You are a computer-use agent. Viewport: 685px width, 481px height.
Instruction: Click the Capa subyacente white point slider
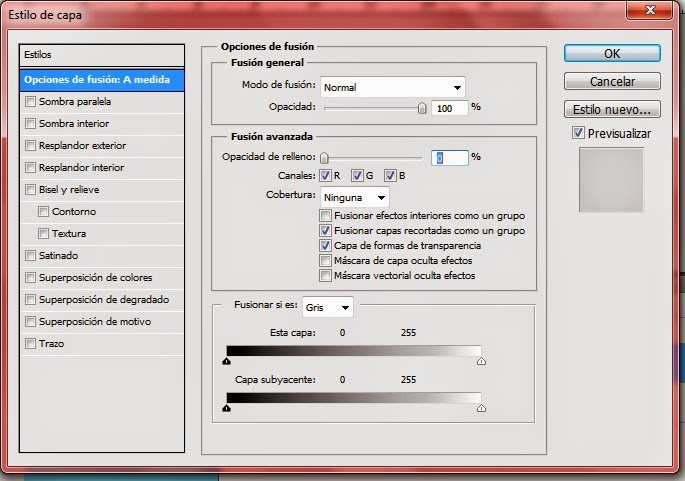coord(481,408)
